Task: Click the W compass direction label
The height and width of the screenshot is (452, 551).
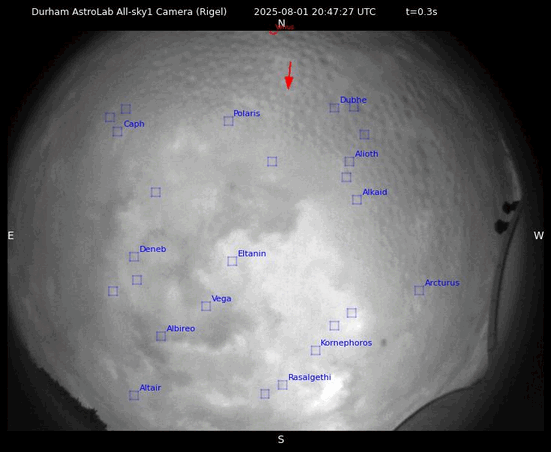Action: [539, 235]
